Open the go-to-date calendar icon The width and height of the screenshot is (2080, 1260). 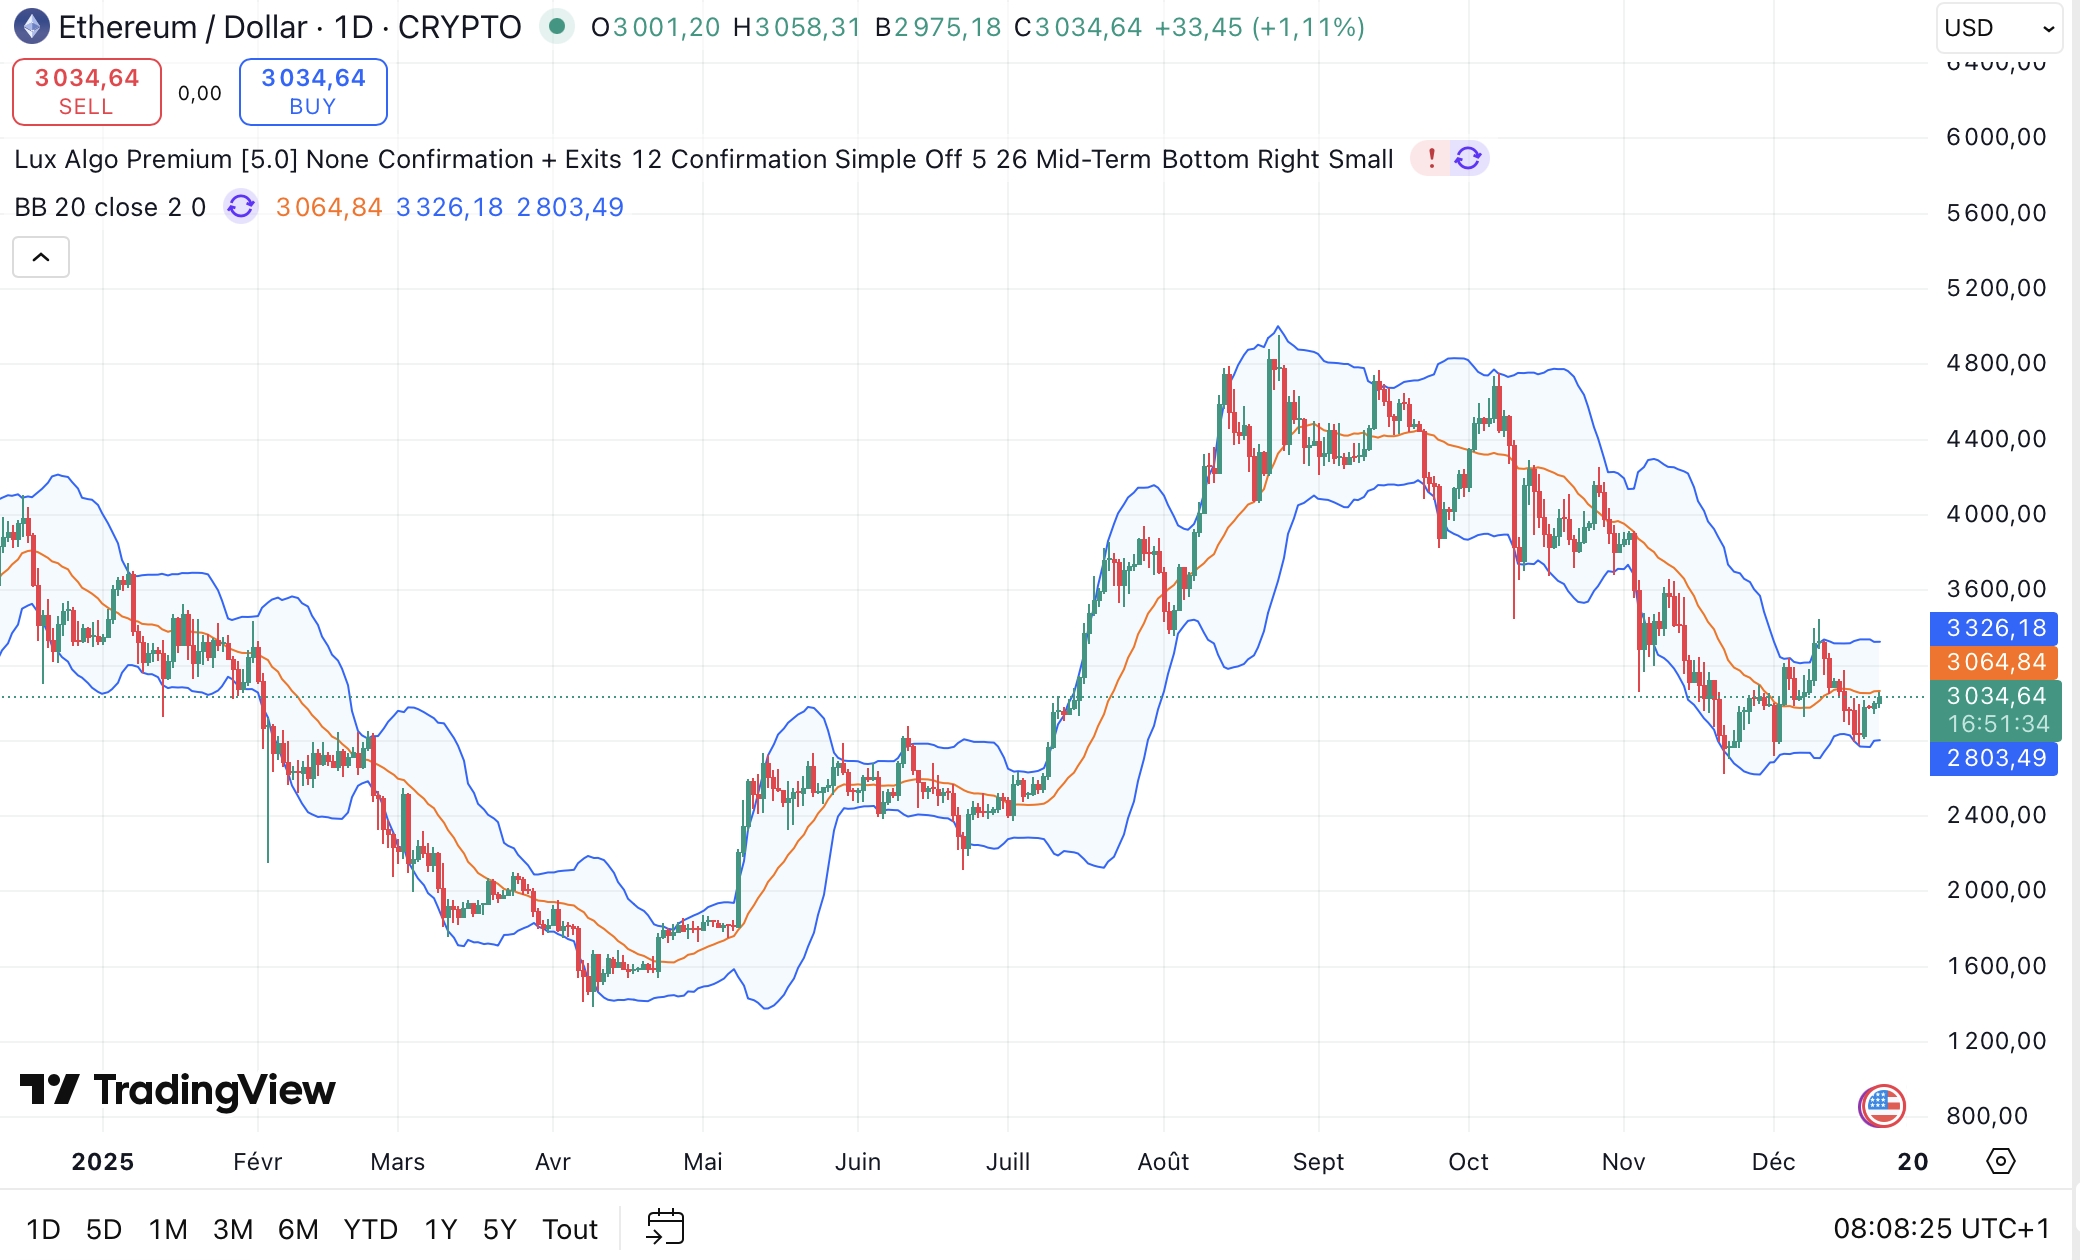tap(665, 1227)
